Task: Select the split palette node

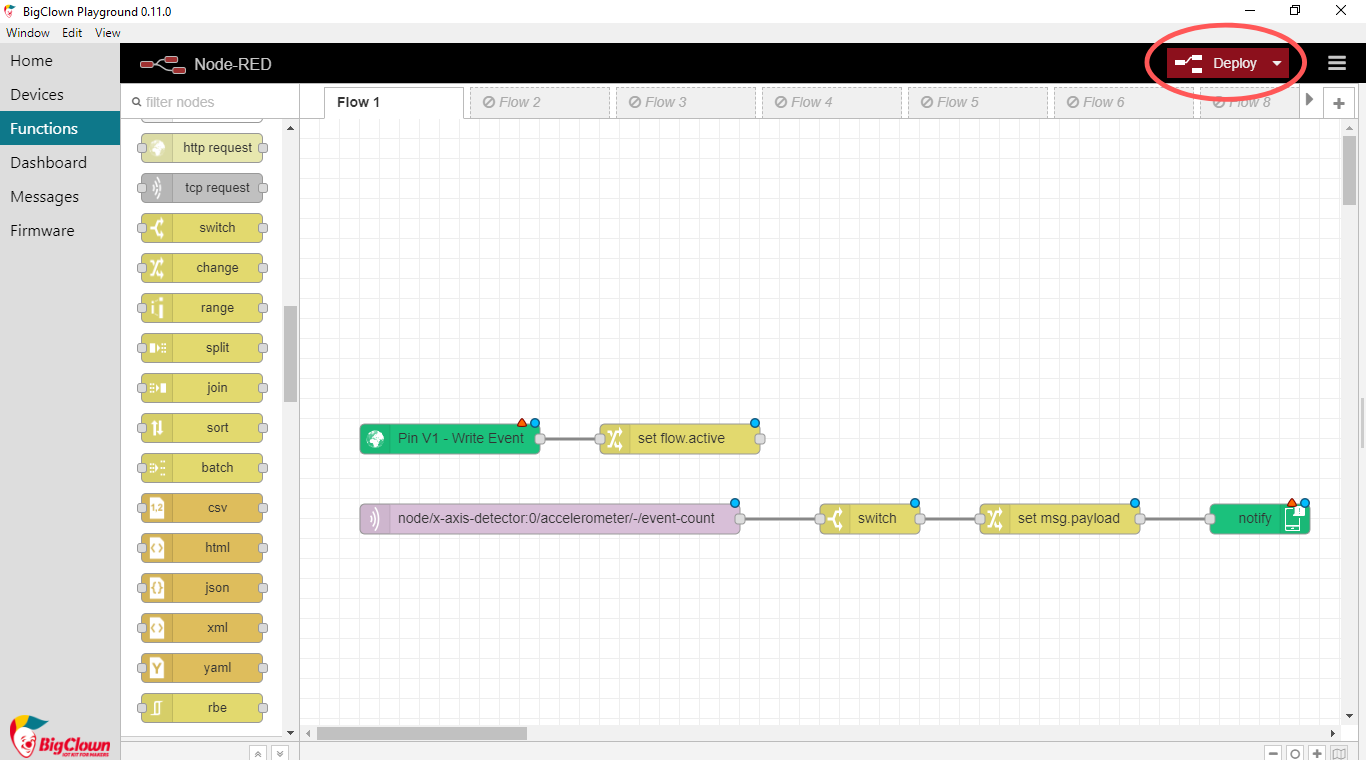Action: 202,348
